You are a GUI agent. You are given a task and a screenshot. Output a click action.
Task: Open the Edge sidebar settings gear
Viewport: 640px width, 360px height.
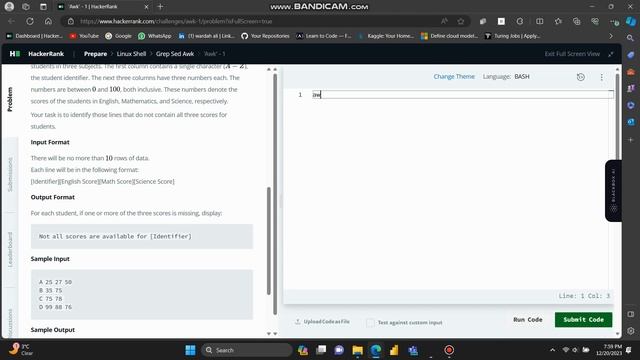coord(631,331)
